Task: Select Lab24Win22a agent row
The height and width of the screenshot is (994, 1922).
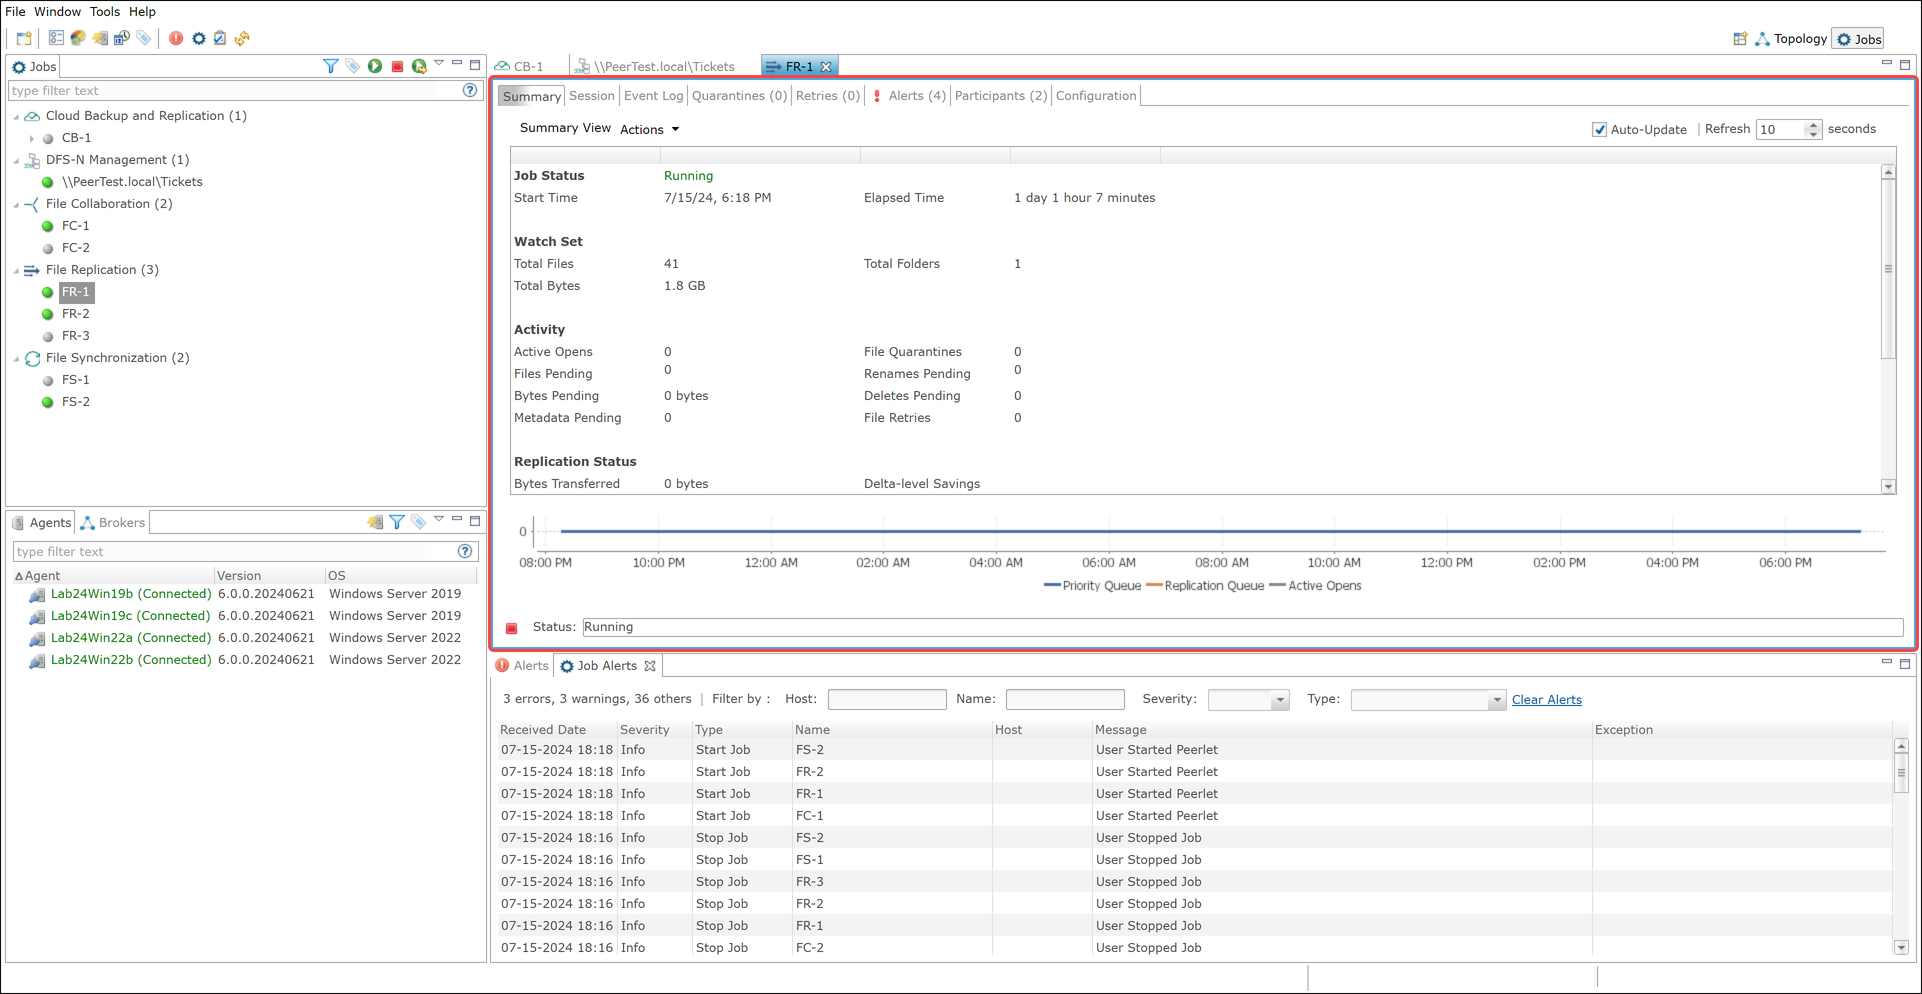Action: (245, 638)
